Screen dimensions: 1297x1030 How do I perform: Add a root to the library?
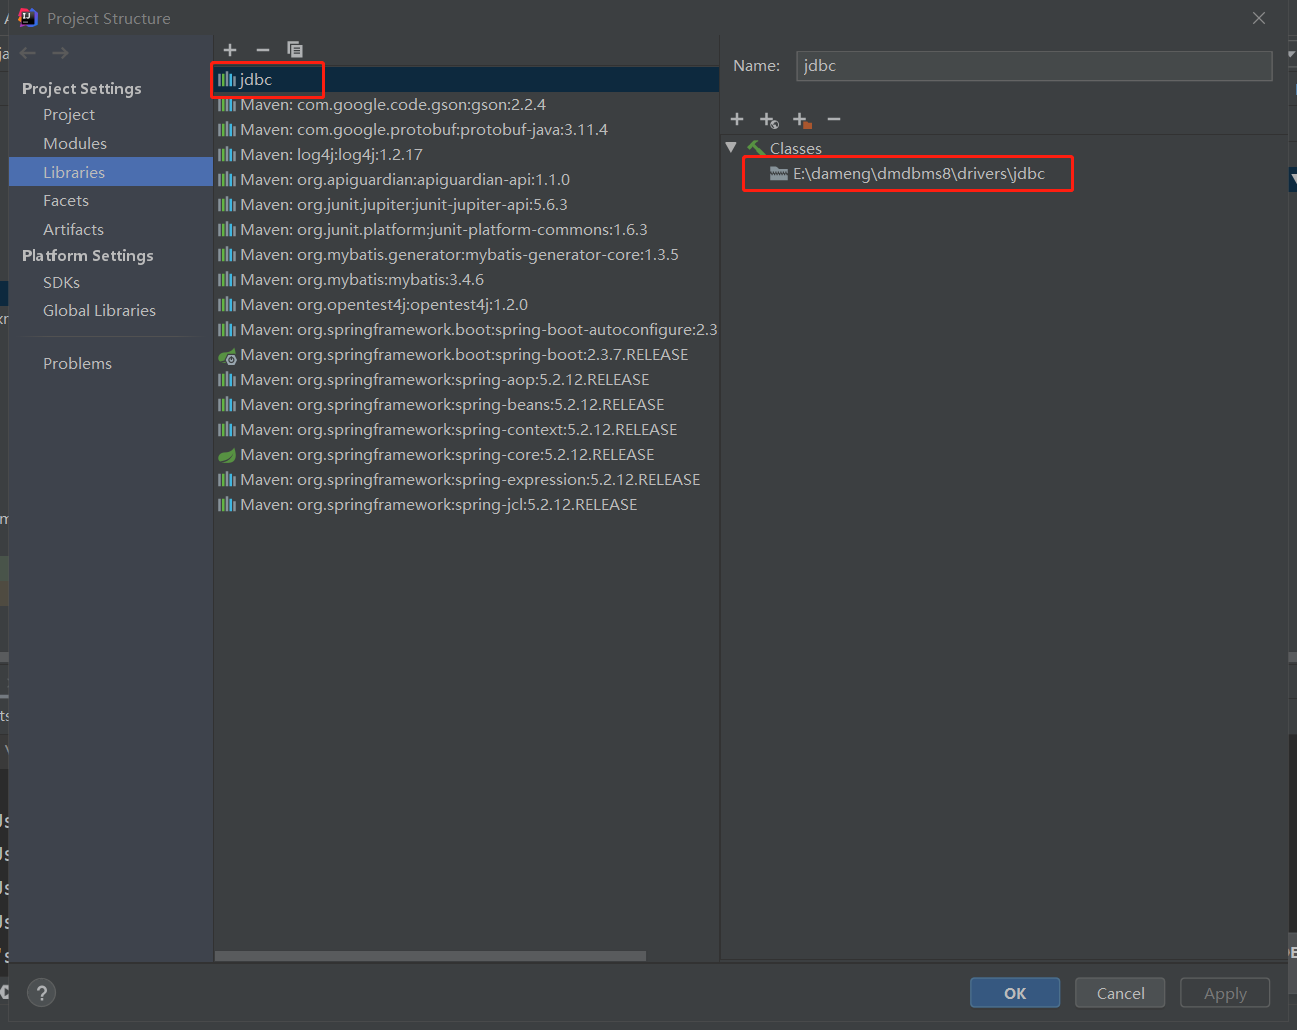click(x=737, y=119)
